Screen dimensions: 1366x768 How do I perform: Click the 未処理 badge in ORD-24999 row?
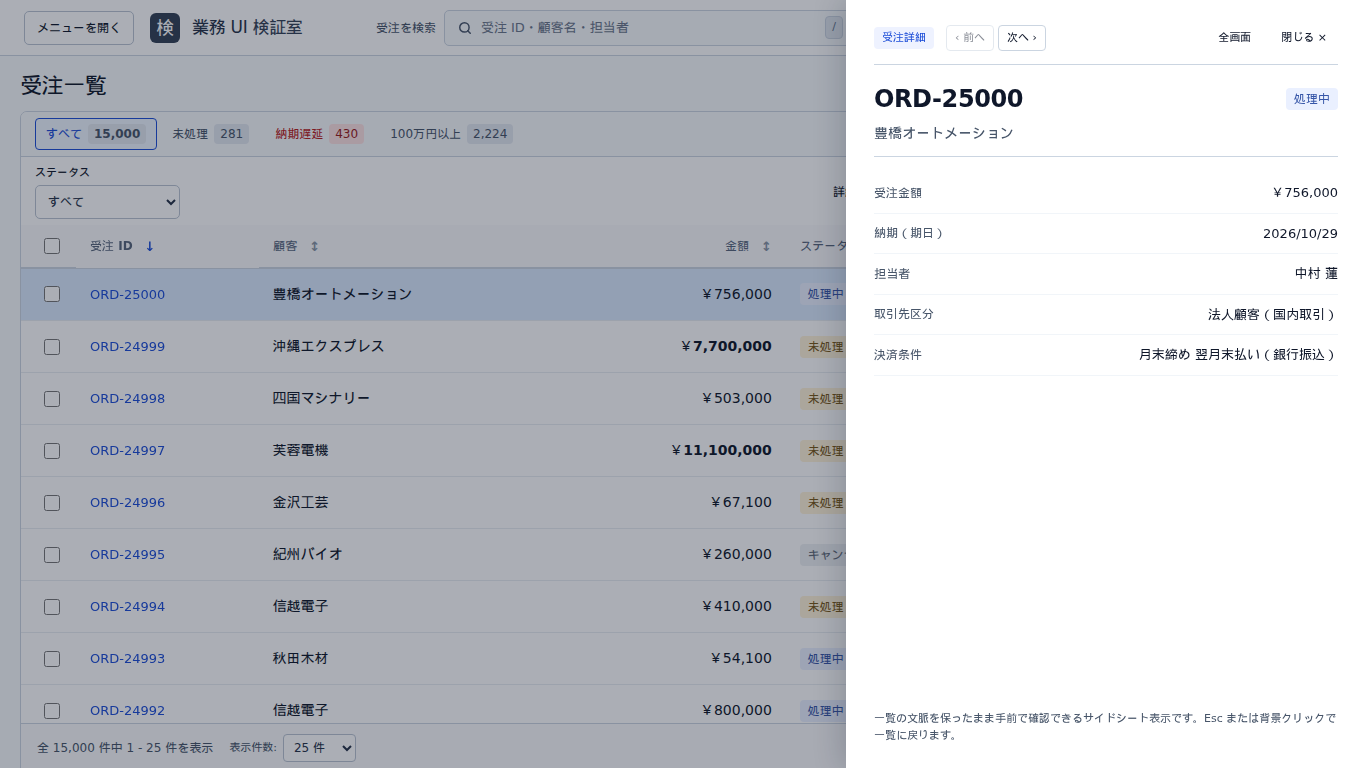click(x=824, y=347)
